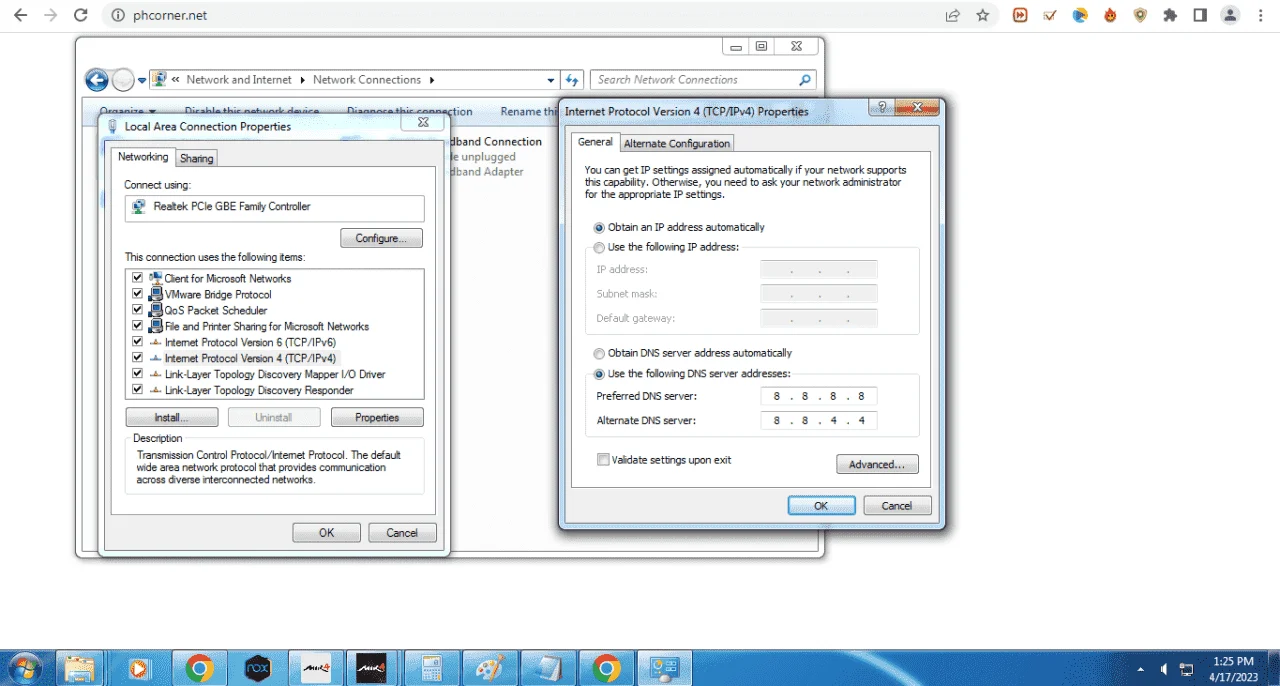Refresh the Network Connections address bar
1280x686 pixels.
(x=572, y=80)
